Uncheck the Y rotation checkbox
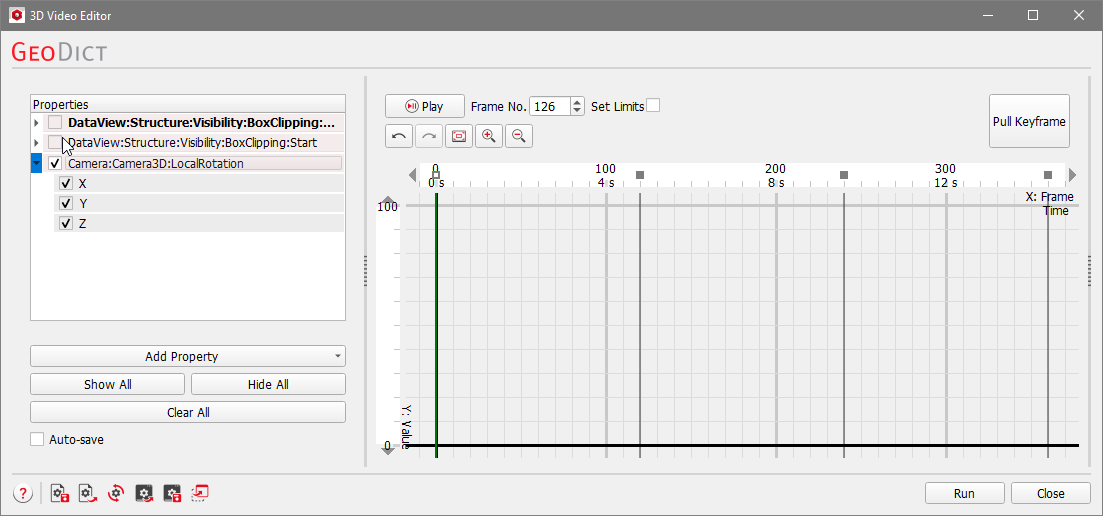The width and height of the screenshot is (1103, 516). 66,204
